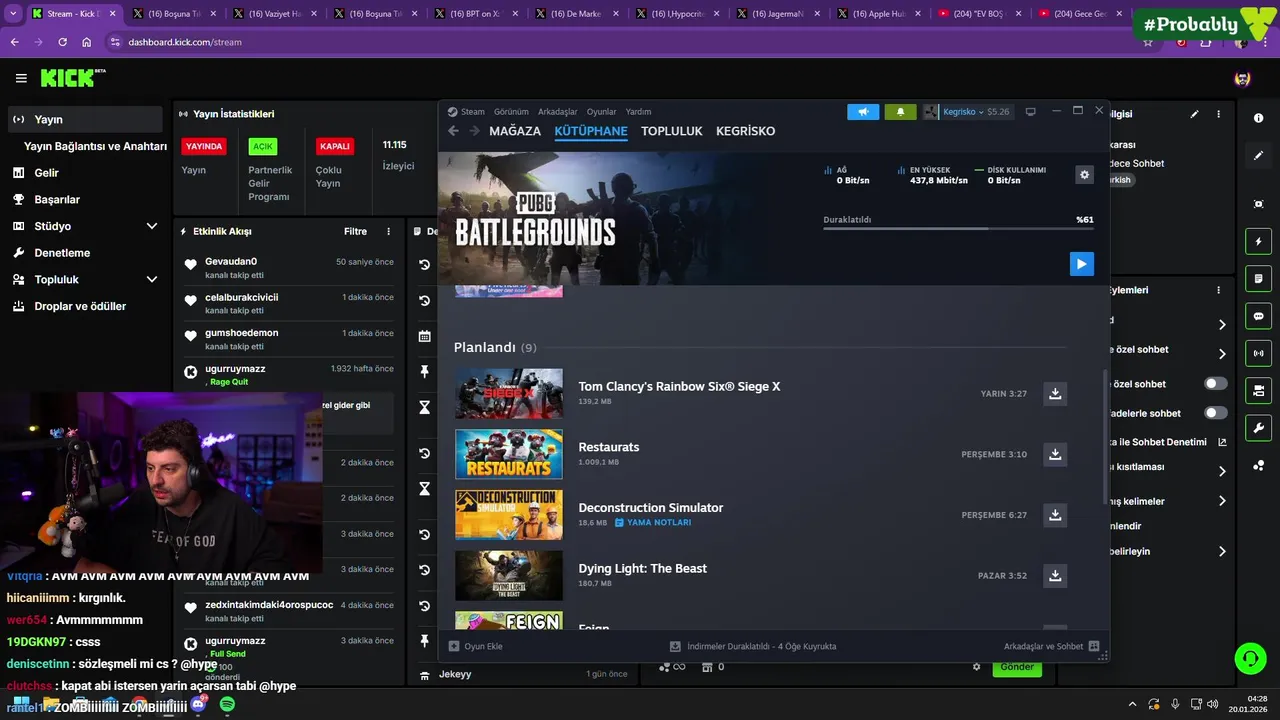Click the Restaurats game thumbnail

509,454
